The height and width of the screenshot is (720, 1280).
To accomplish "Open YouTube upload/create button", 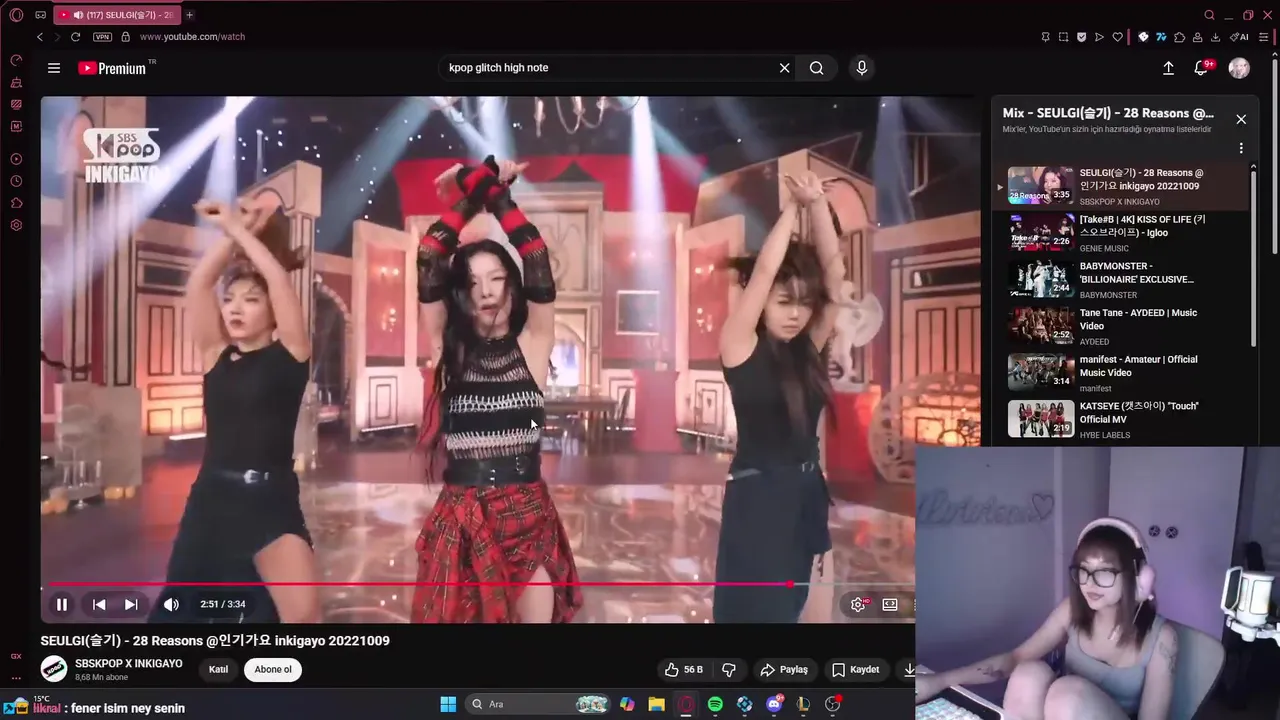I will 1168,68.
